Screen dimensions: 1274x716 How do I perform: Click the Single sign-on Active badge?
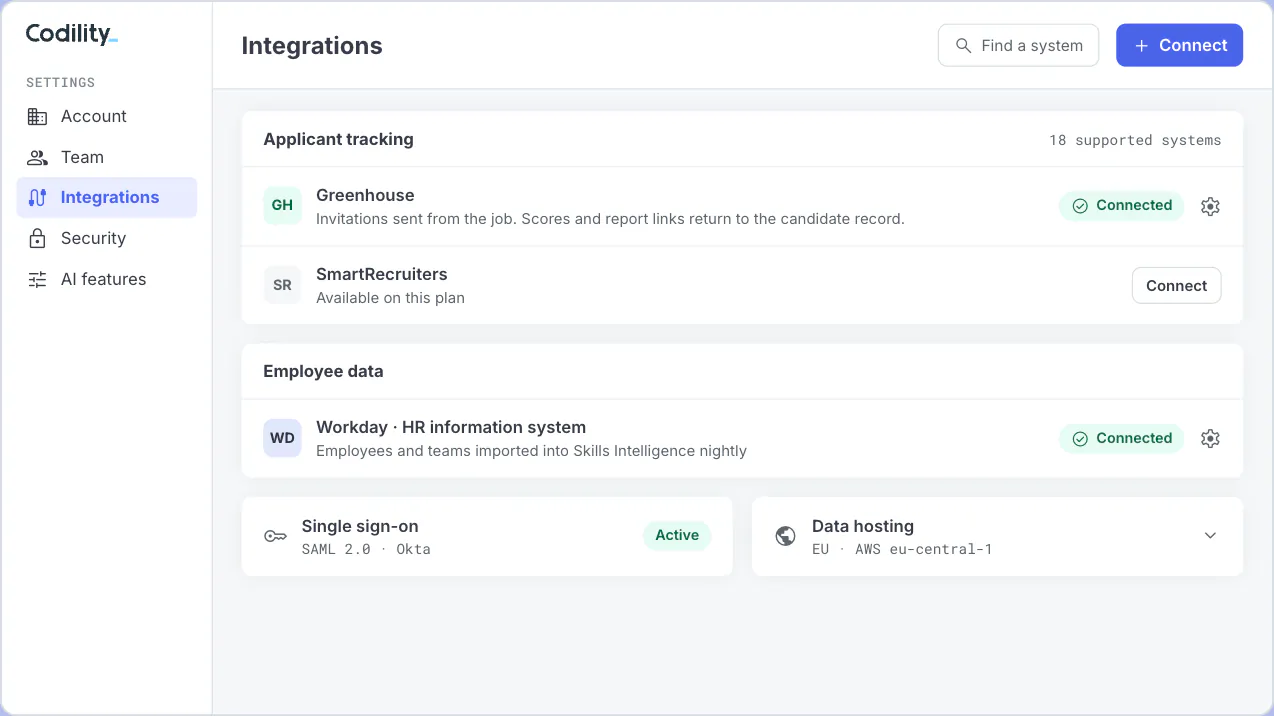[x=677, y=536]
